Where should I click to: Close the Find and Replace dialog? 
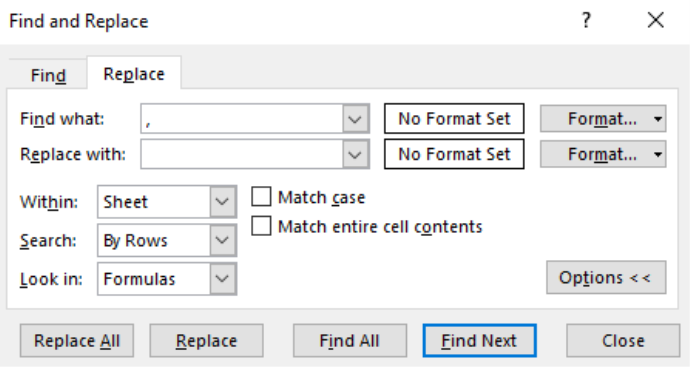(656, 20)
